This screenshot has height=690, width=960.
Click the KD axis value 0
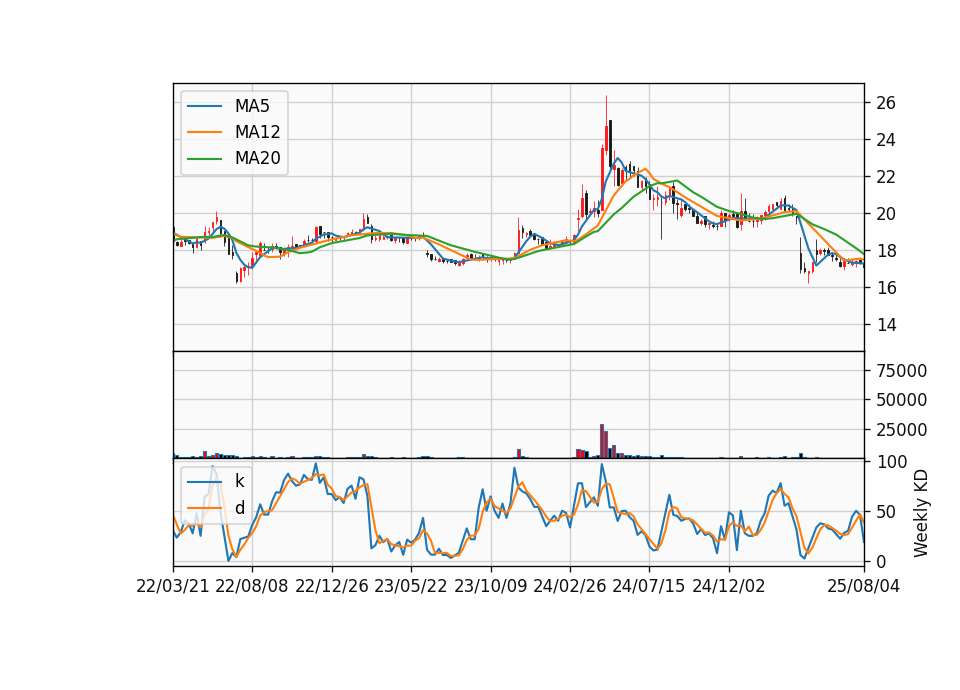point(881,561)
